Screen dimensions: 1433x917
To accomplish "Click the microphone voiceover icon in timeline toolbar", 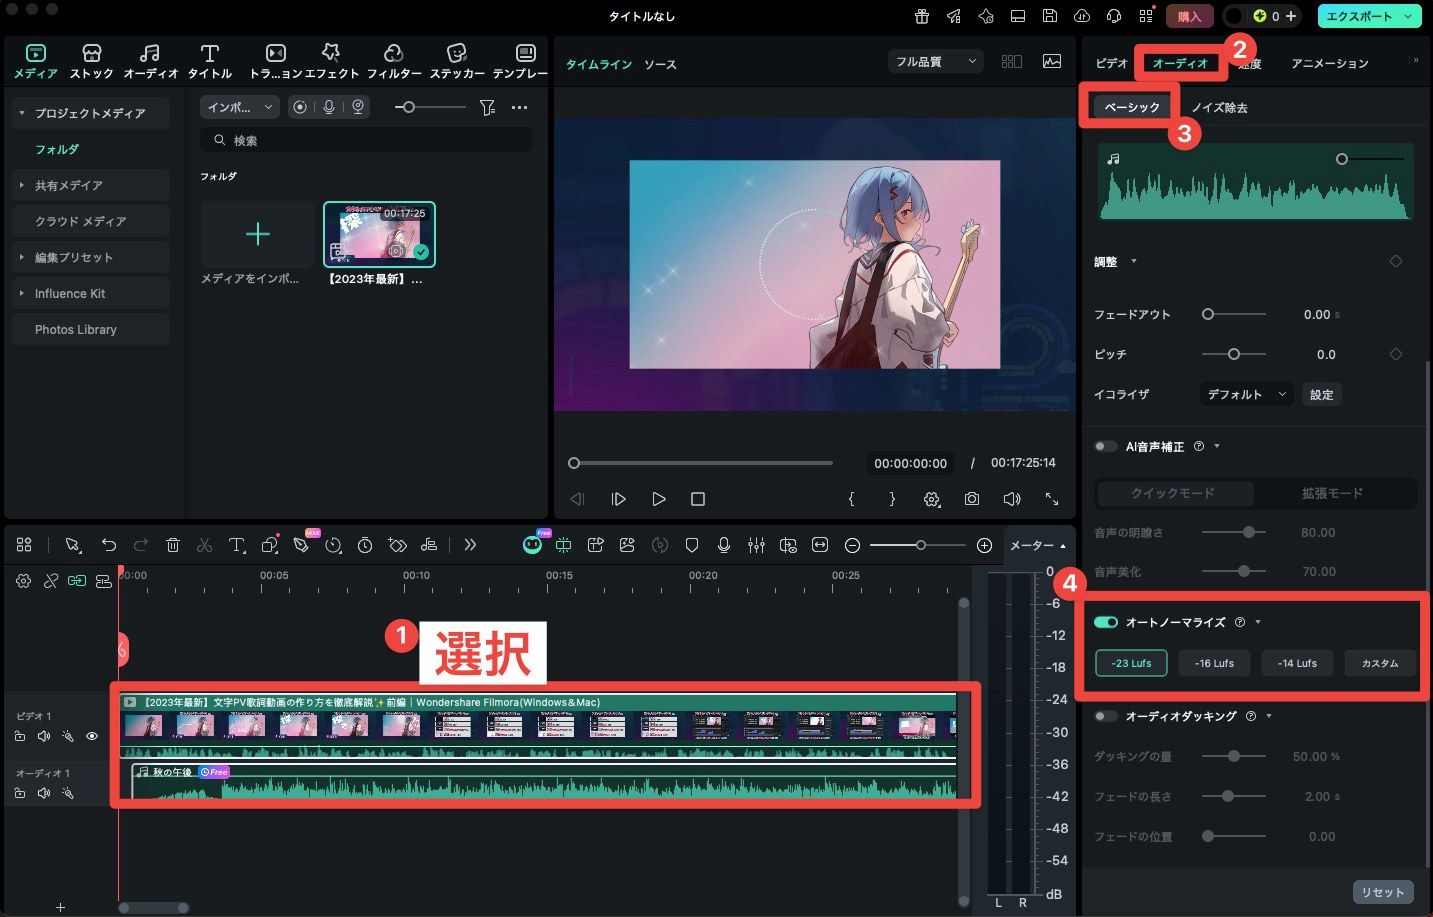I will 724,545.
